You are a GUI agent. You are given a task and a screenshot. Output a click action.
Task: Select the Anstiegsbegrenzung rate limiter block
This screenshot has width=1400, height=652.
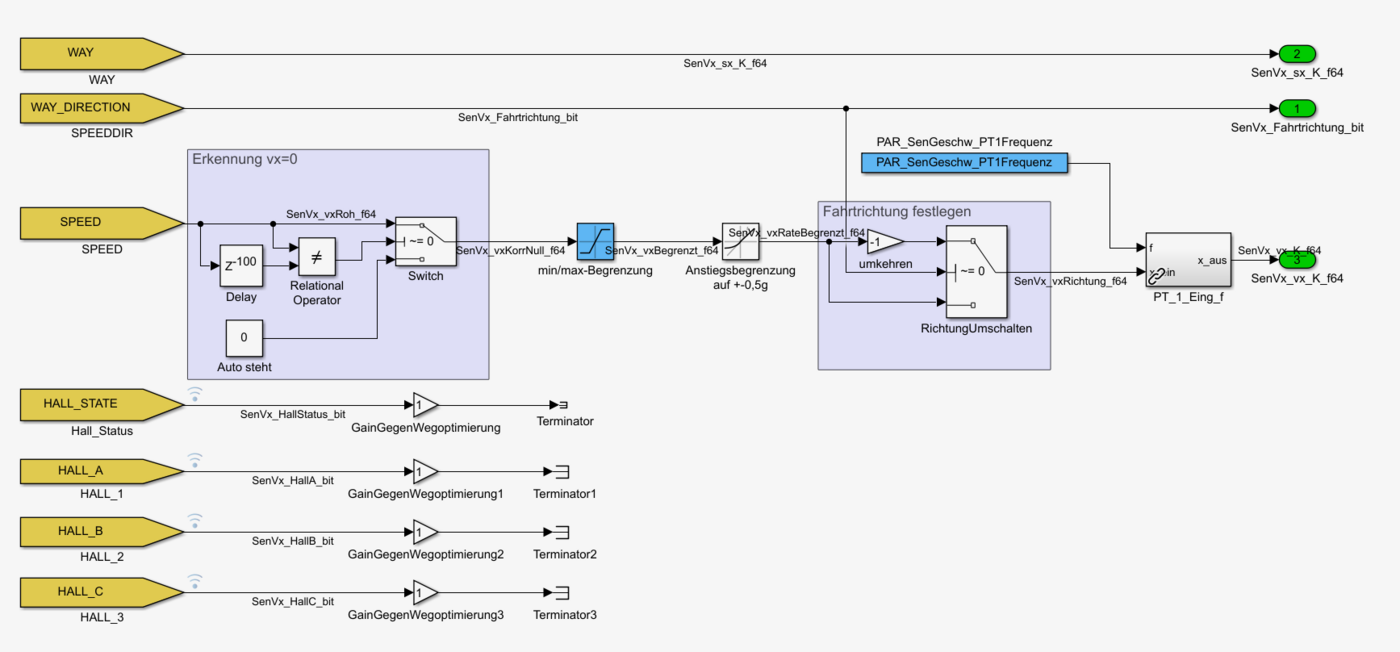[x=740, y=242]
